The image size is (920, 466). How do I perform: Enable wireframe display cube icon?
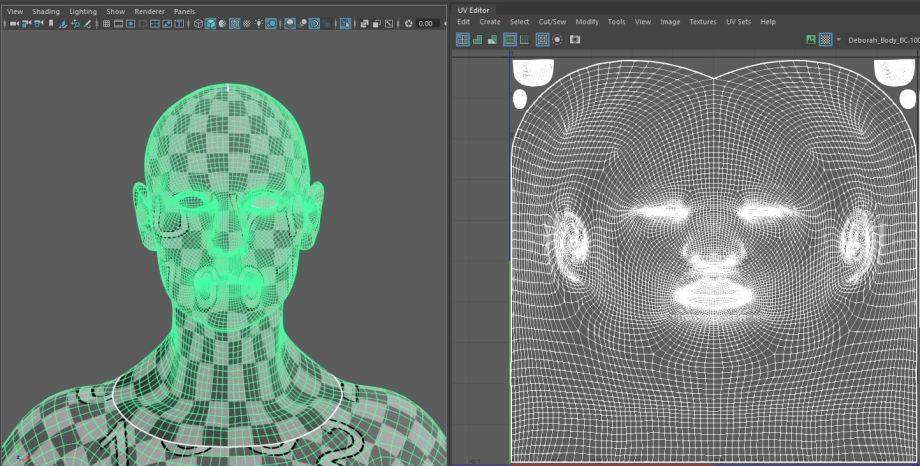point(198,23)
